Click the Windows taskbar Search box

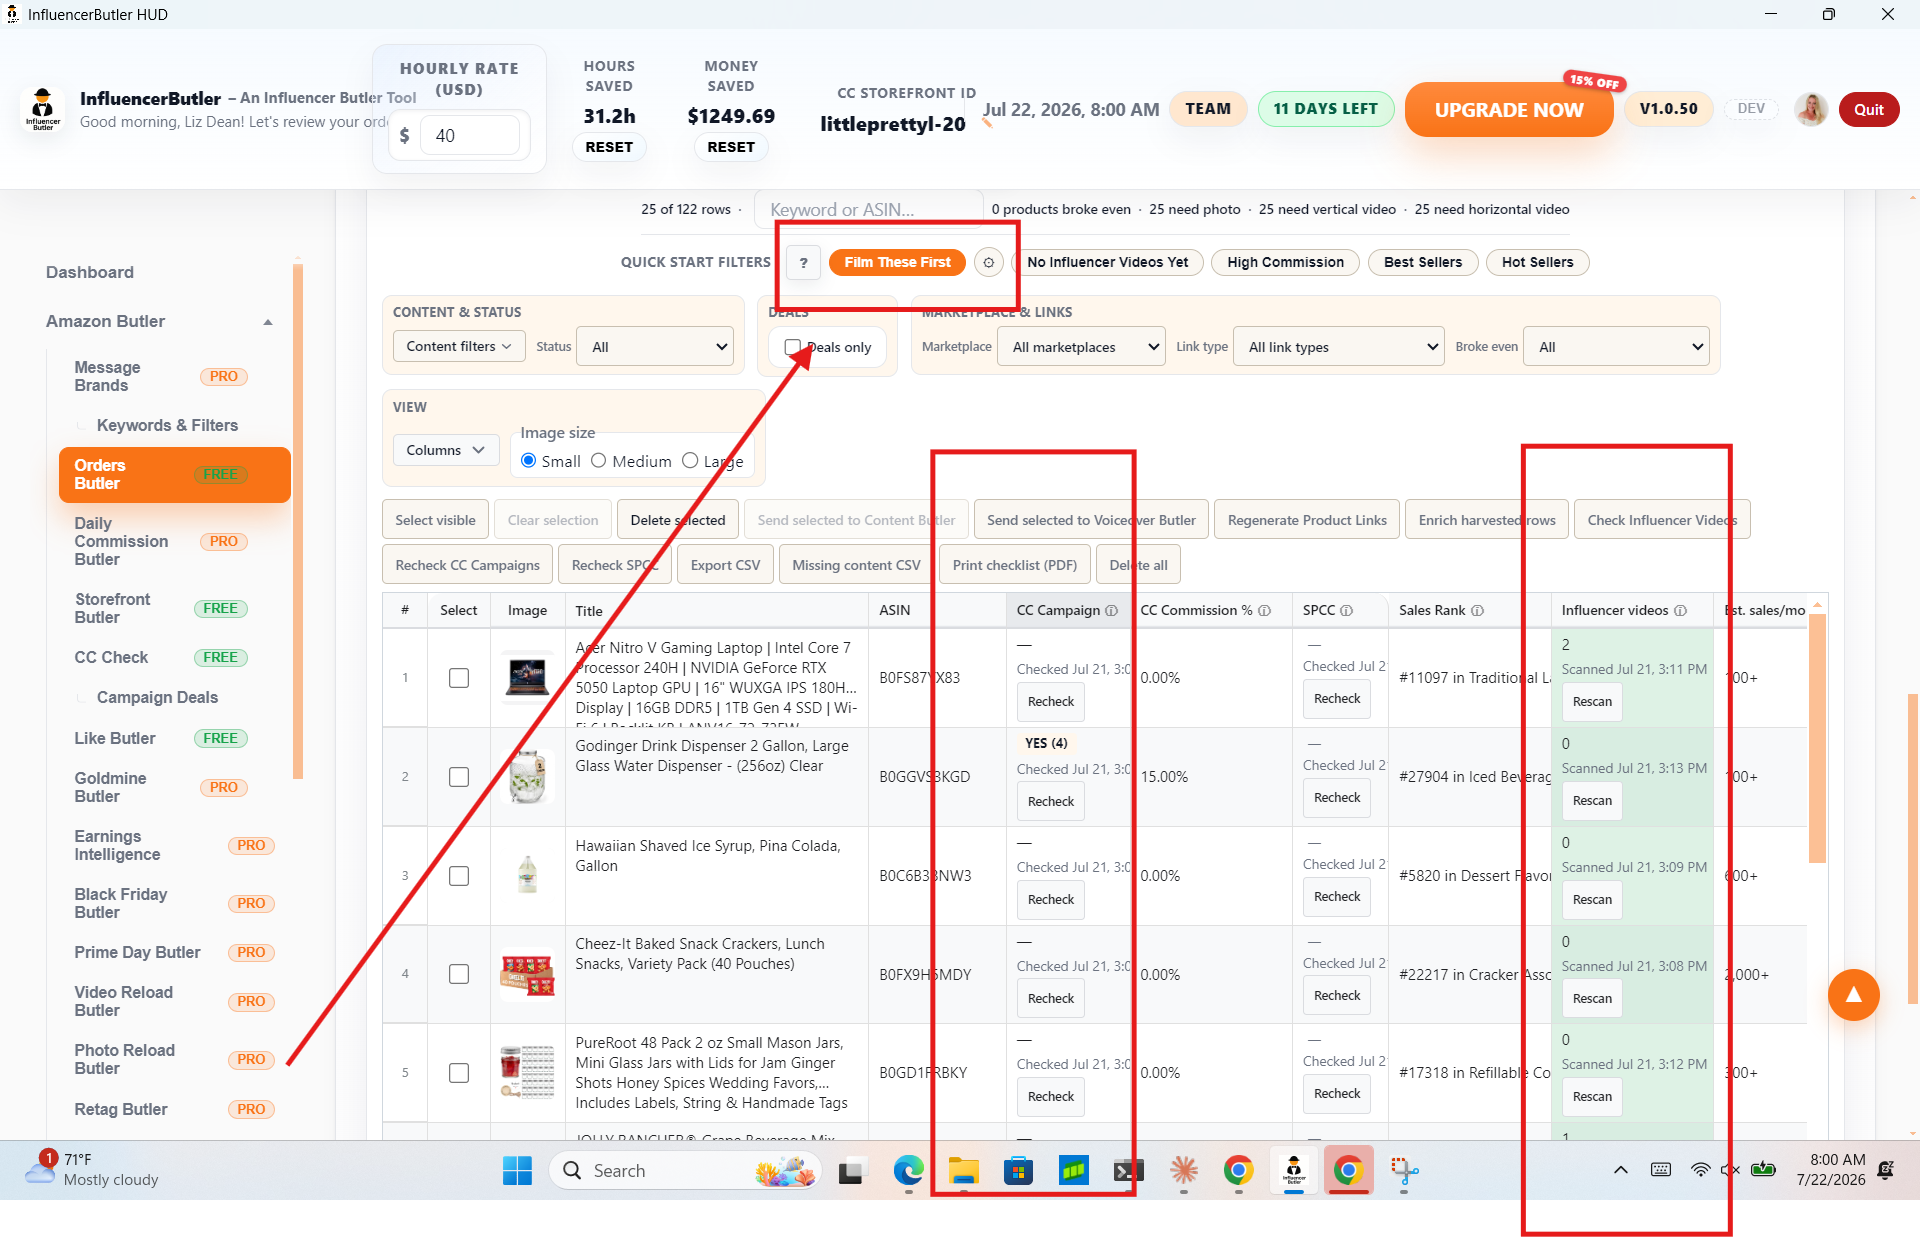(685, 1170)
